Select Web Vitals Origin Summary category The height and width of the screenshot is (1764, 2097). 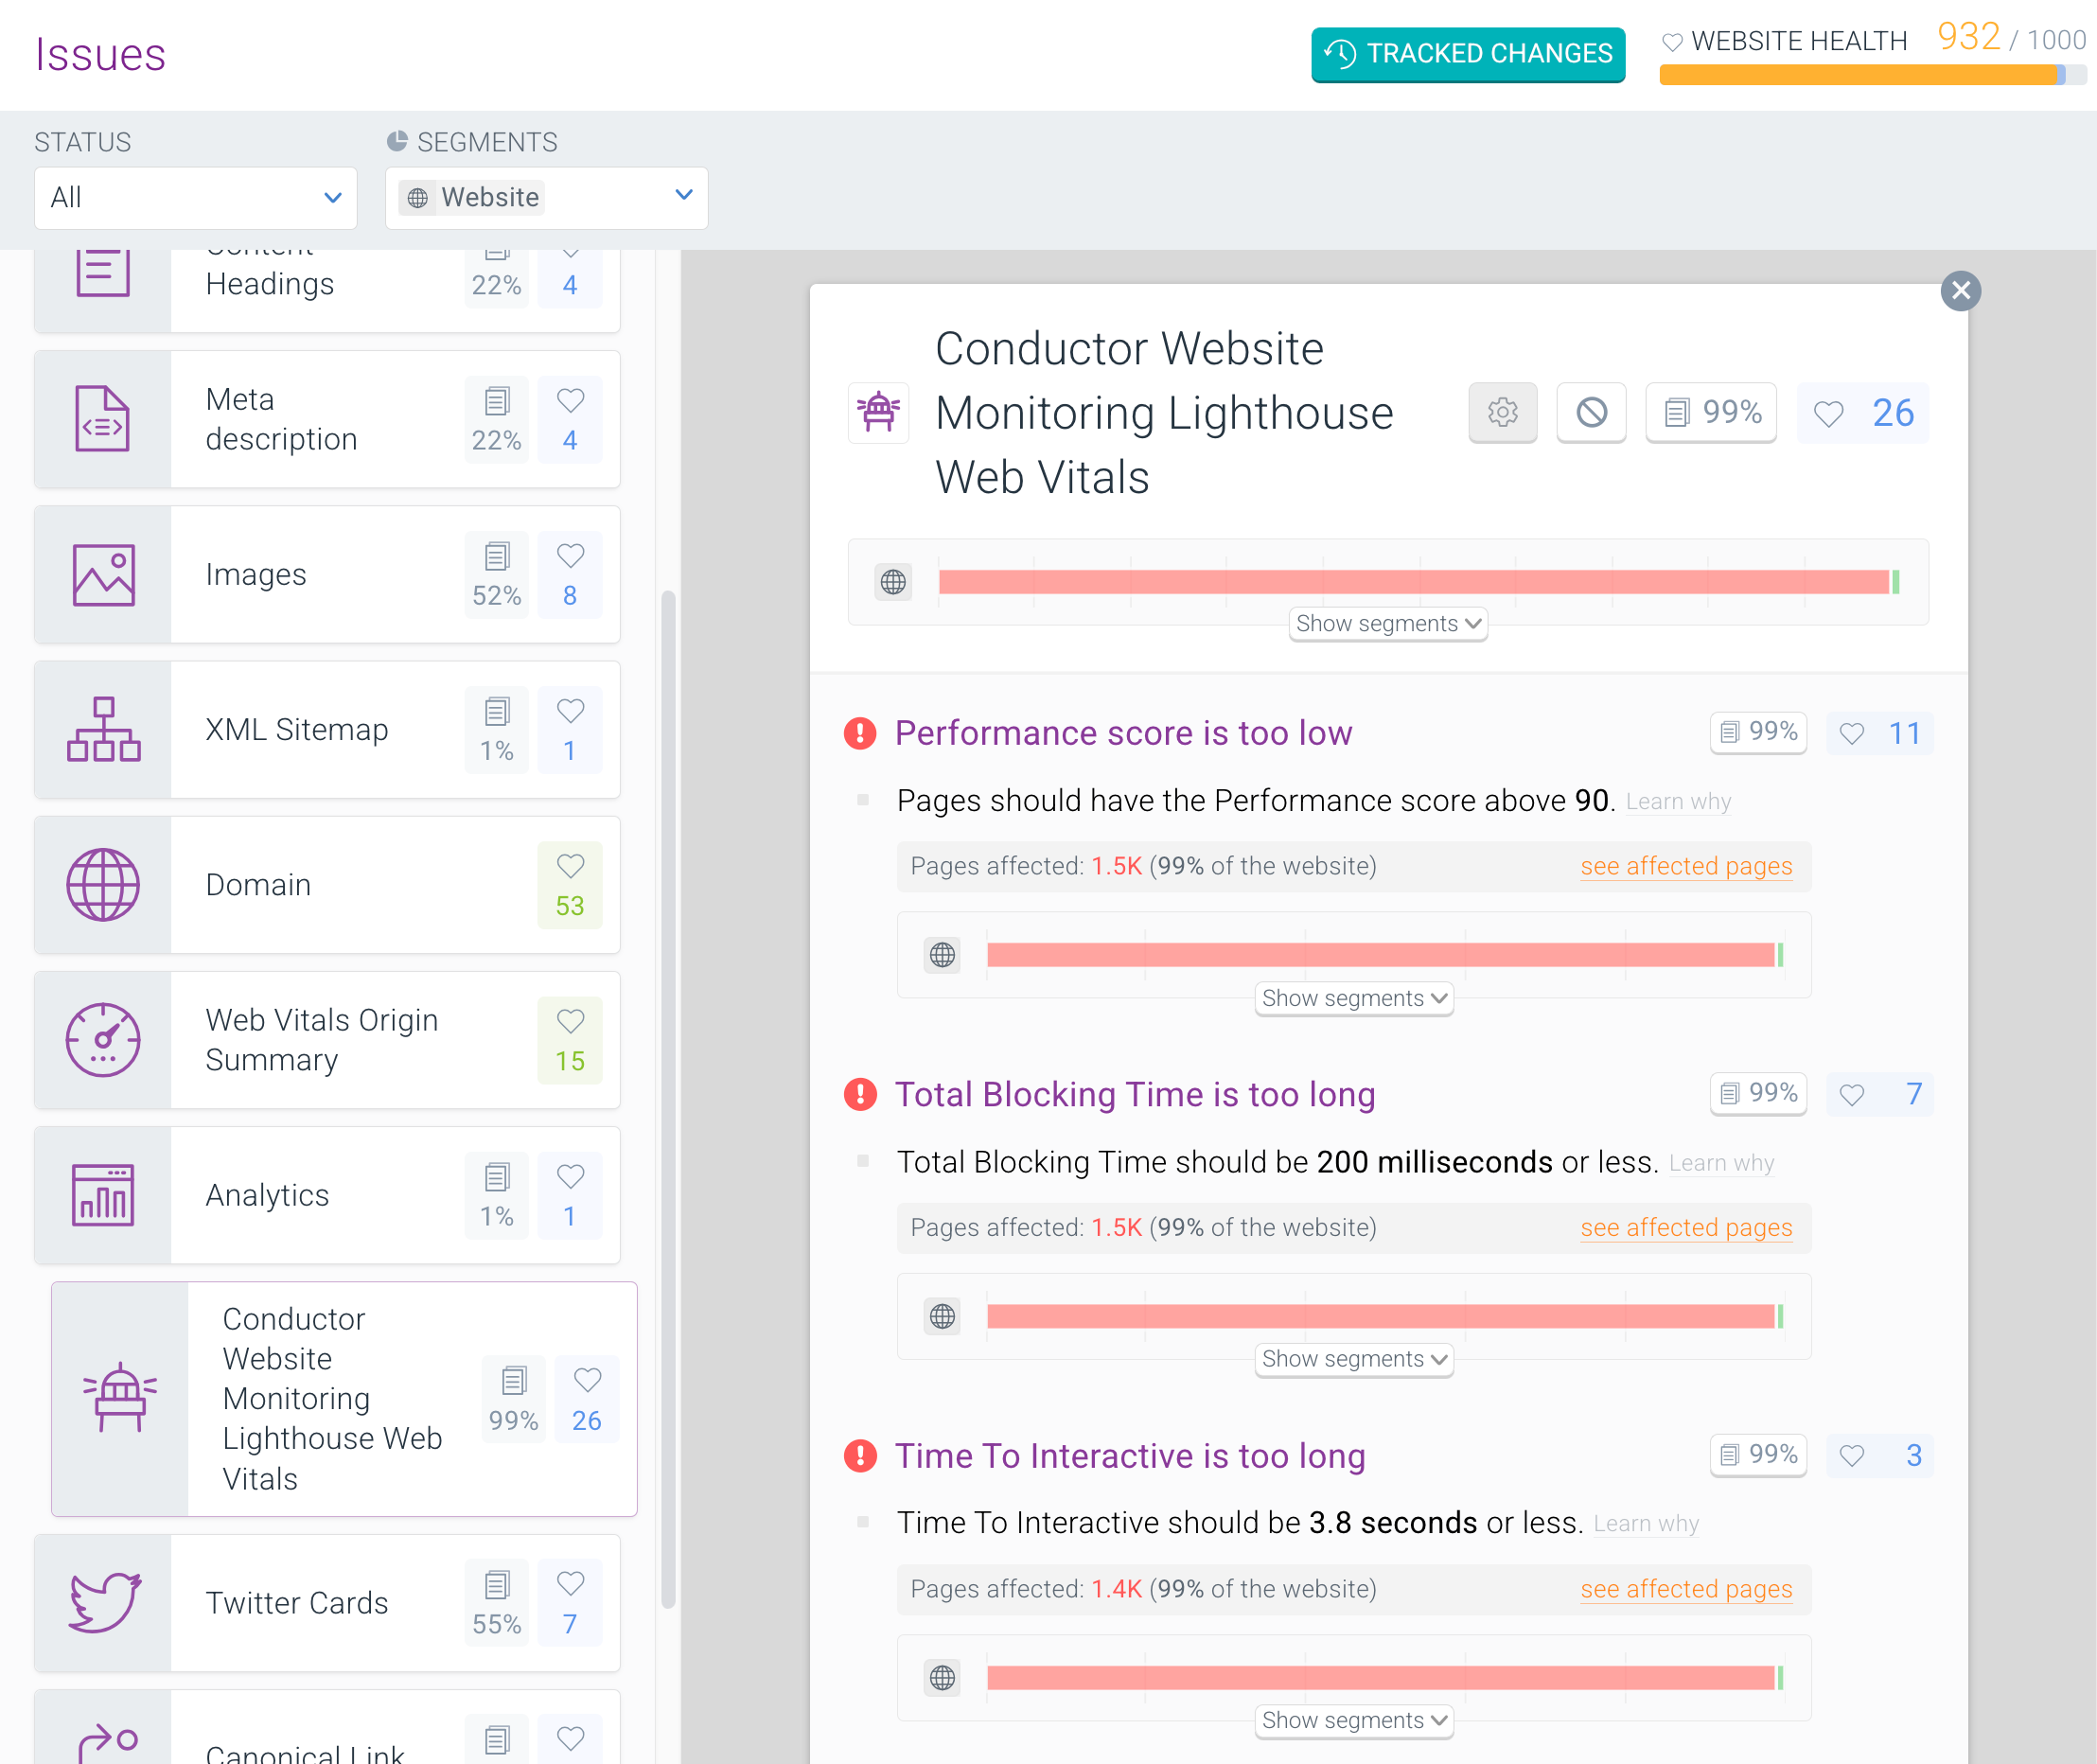point(327,1040)
